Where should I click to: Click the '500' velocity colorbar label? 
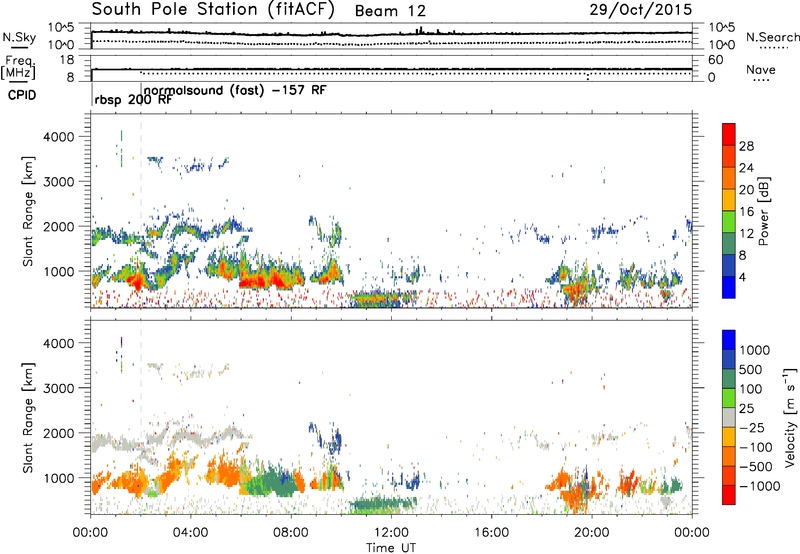pos(753,370)
